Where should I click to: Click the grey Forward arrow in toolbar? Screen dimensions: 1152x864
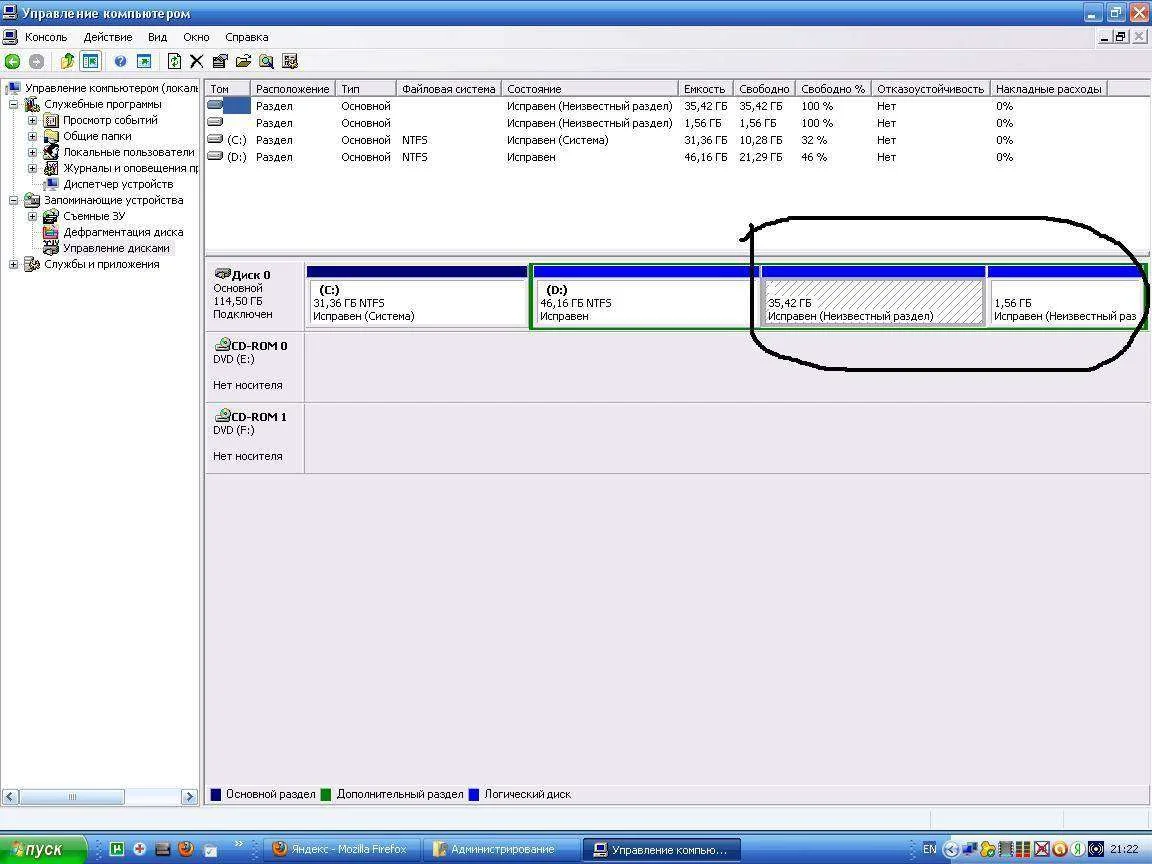(36, 62)
